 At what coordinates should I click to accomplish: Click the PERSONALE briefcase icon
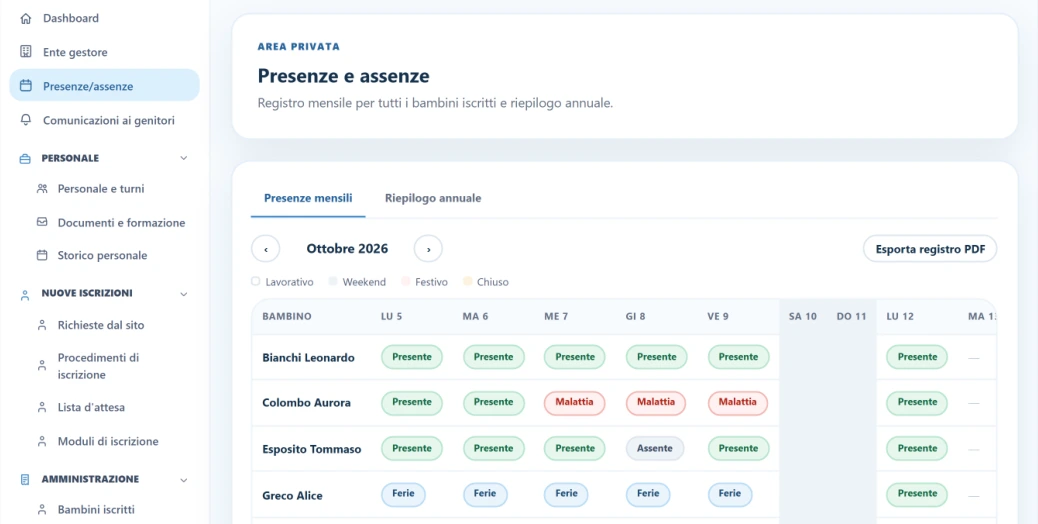click(25, 159)
